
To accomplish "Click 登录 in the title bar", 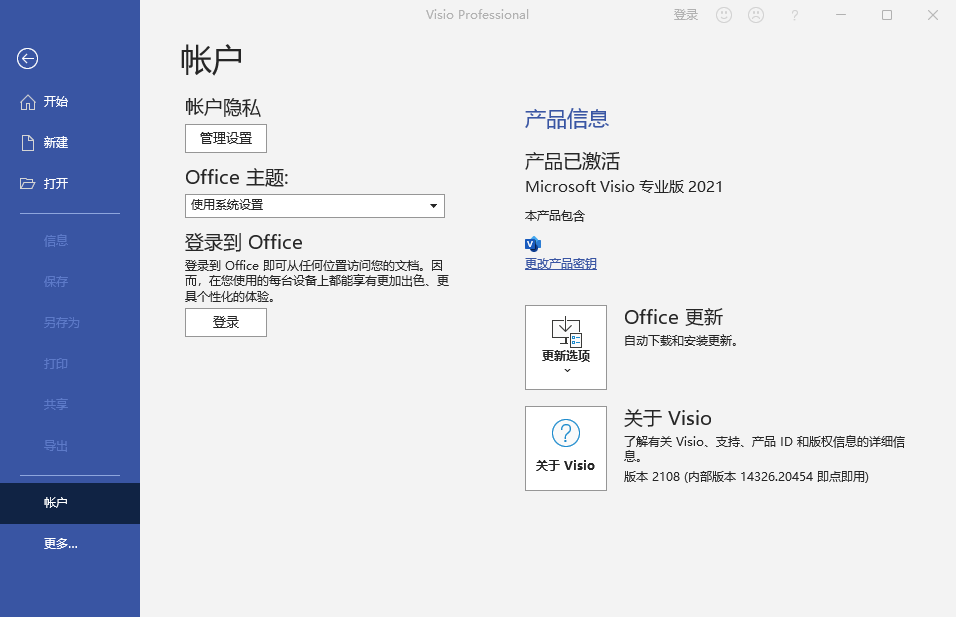I will (685, 15).
